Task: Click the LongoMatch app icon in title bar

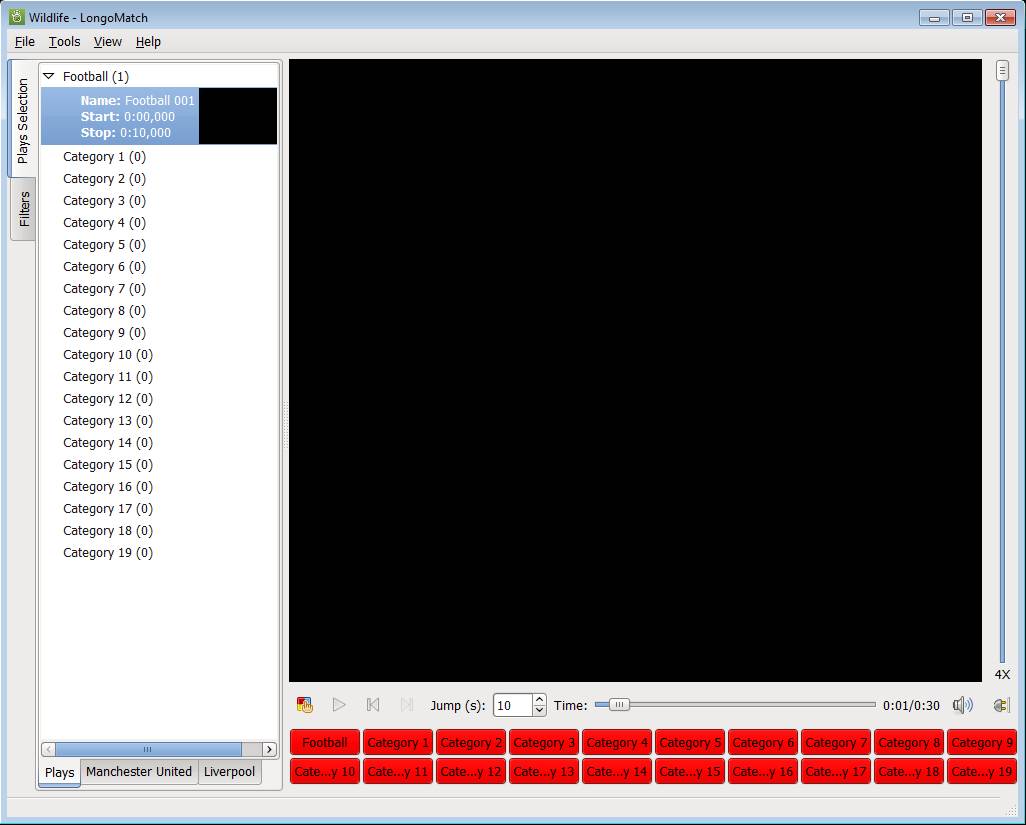Action: tap(16, 17)
